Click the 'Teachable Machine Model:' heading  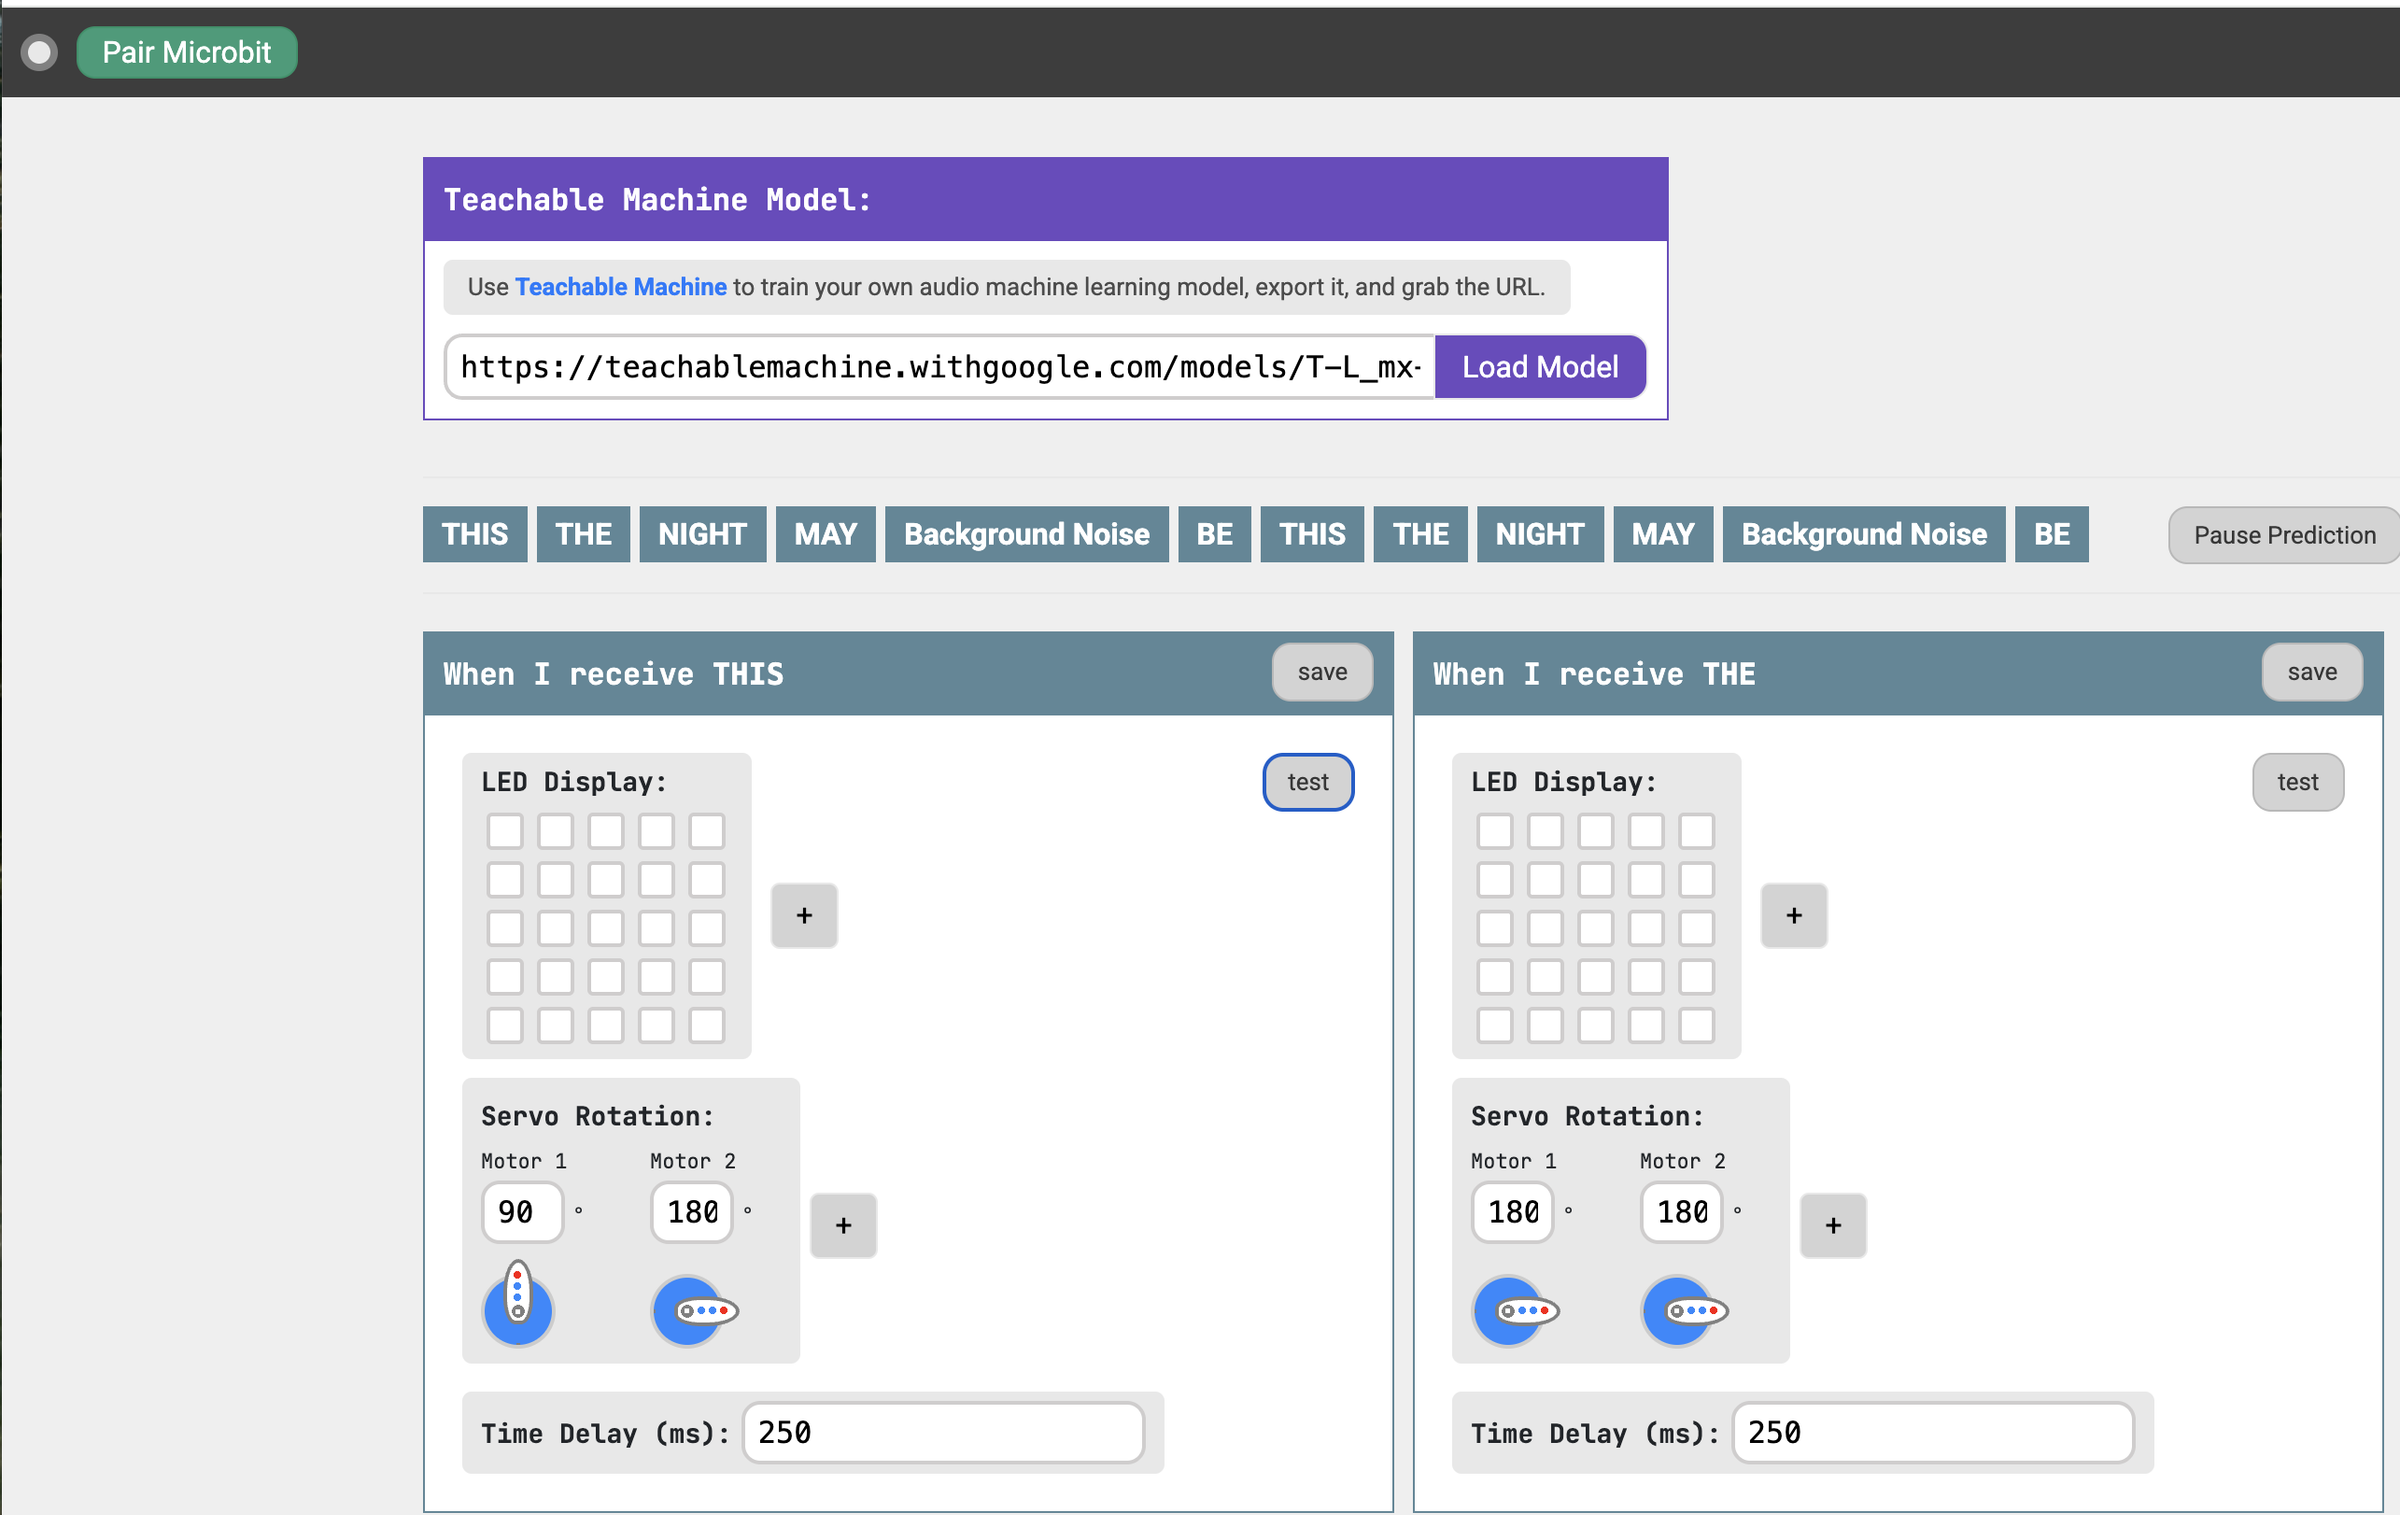[x=657, y=200]
